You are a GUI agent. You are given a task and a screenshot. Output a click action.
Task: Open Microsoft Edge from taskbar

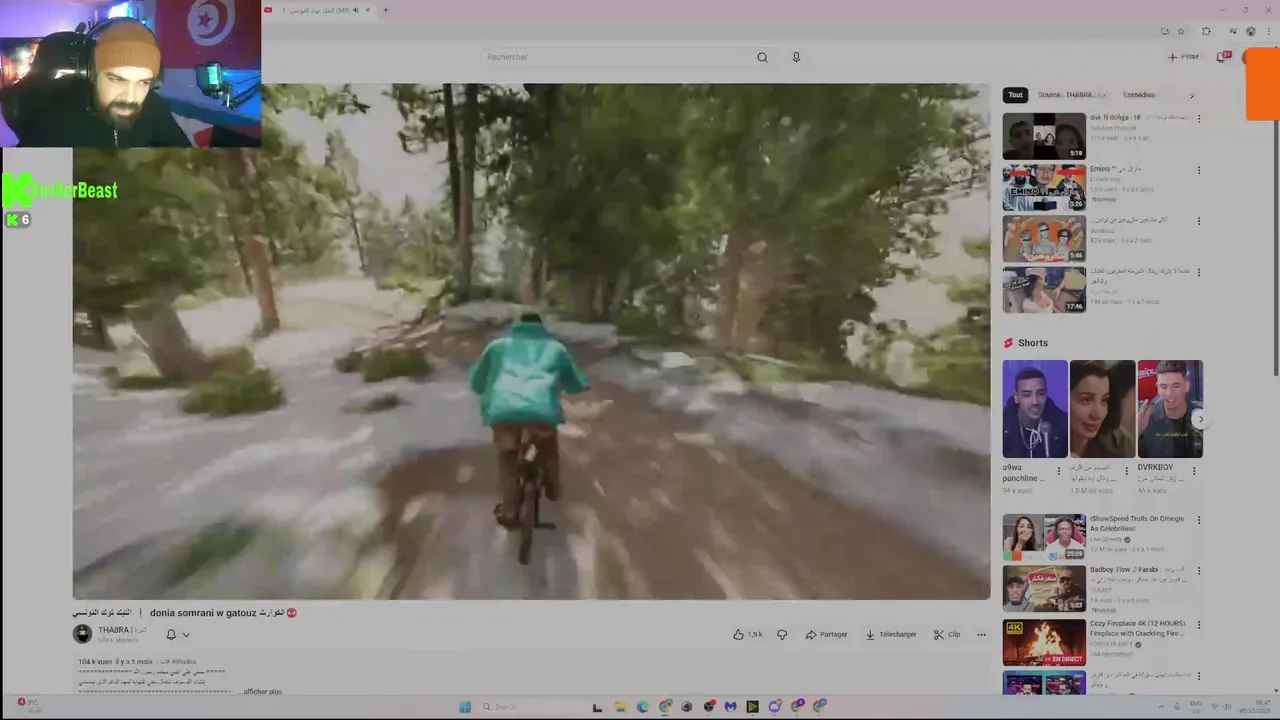click(642, 707)
